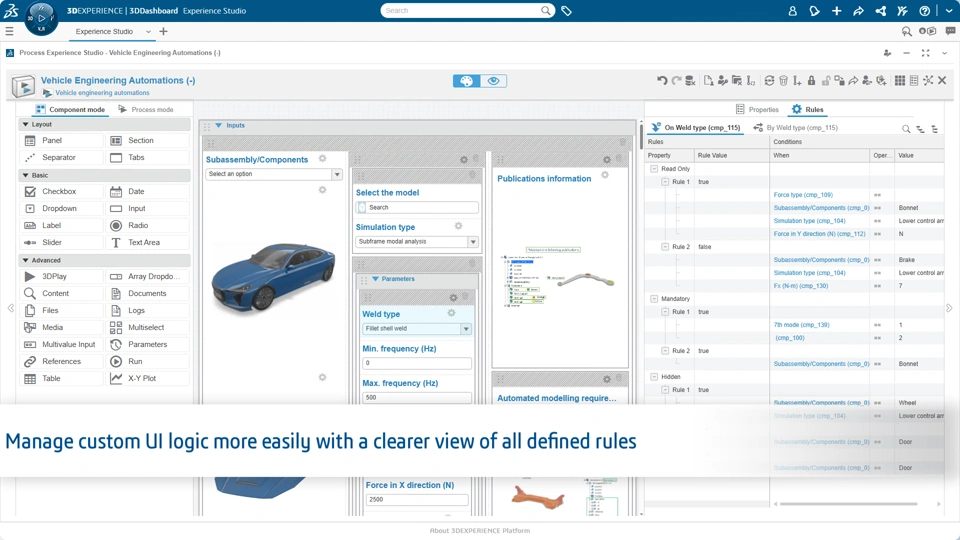Viewport: 960px width, 540px height.
Task: Click the trash can delete icon
Action: [783, 80]
